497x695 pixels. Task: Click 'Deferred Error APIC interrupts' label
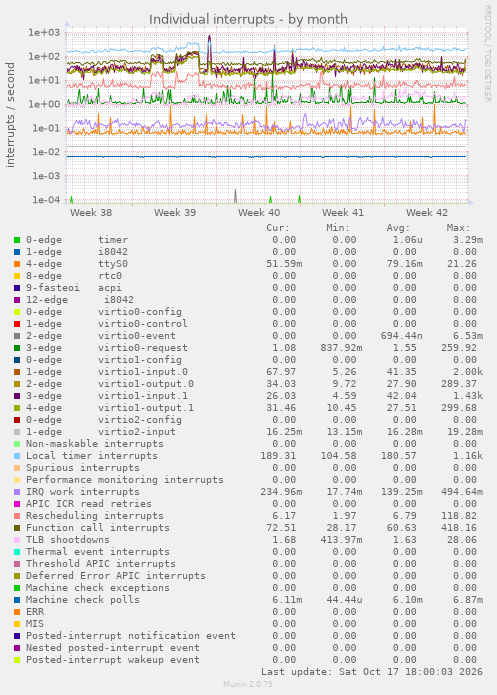[x=116, y=576]
